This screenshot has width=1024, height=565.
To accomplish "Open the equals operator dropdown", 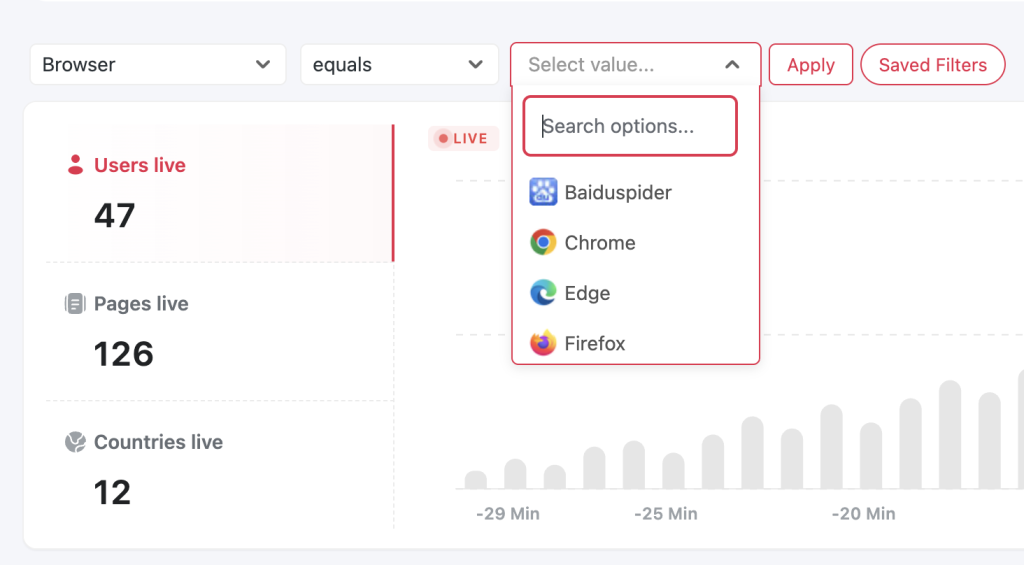I will [398, 65].
